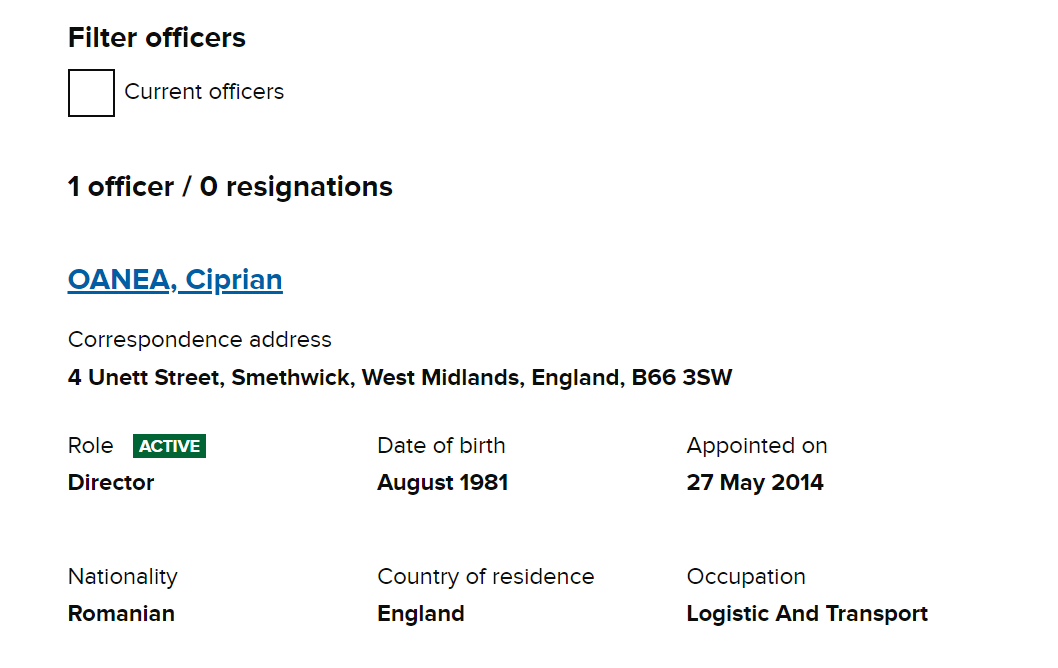Tick the Current officers checkbox
Viewport: 1058px width, 668px height.
[x=91, y=93]
